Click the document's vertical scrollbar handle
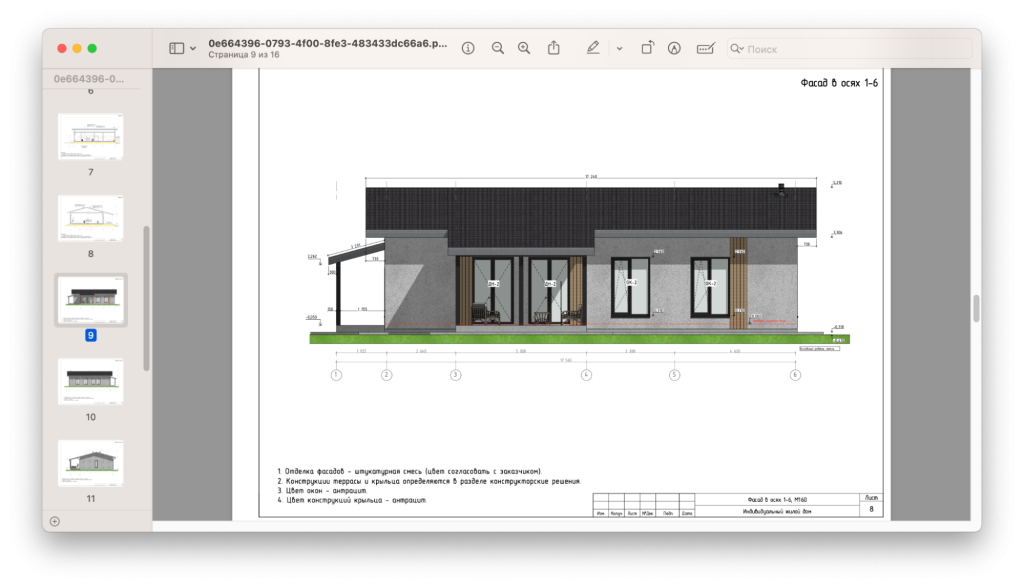 tap(976, 308)
